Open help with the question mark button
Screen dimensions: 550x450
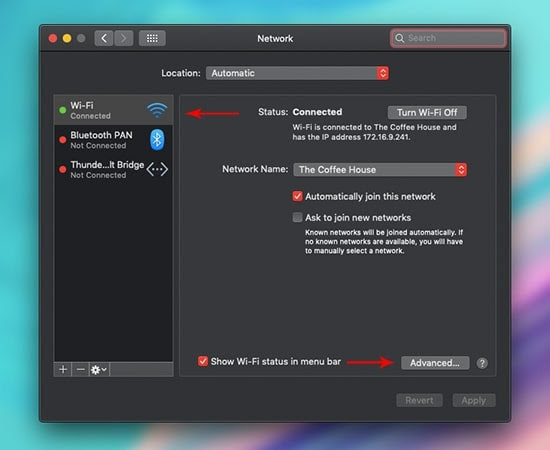pyautogui.click(x=482, y=363)
